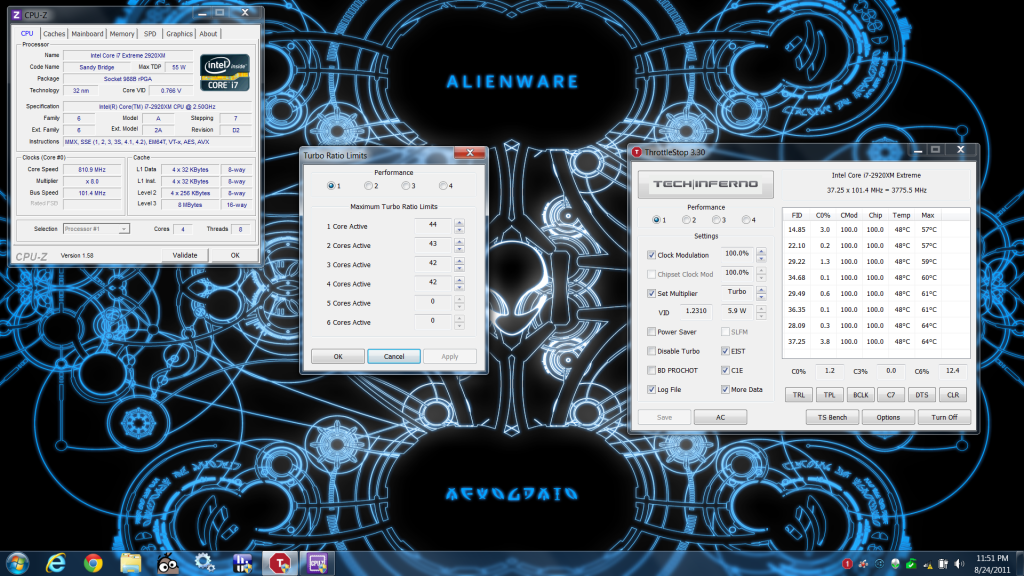Open network status tray icon with warning

click(x=927, y=564)
